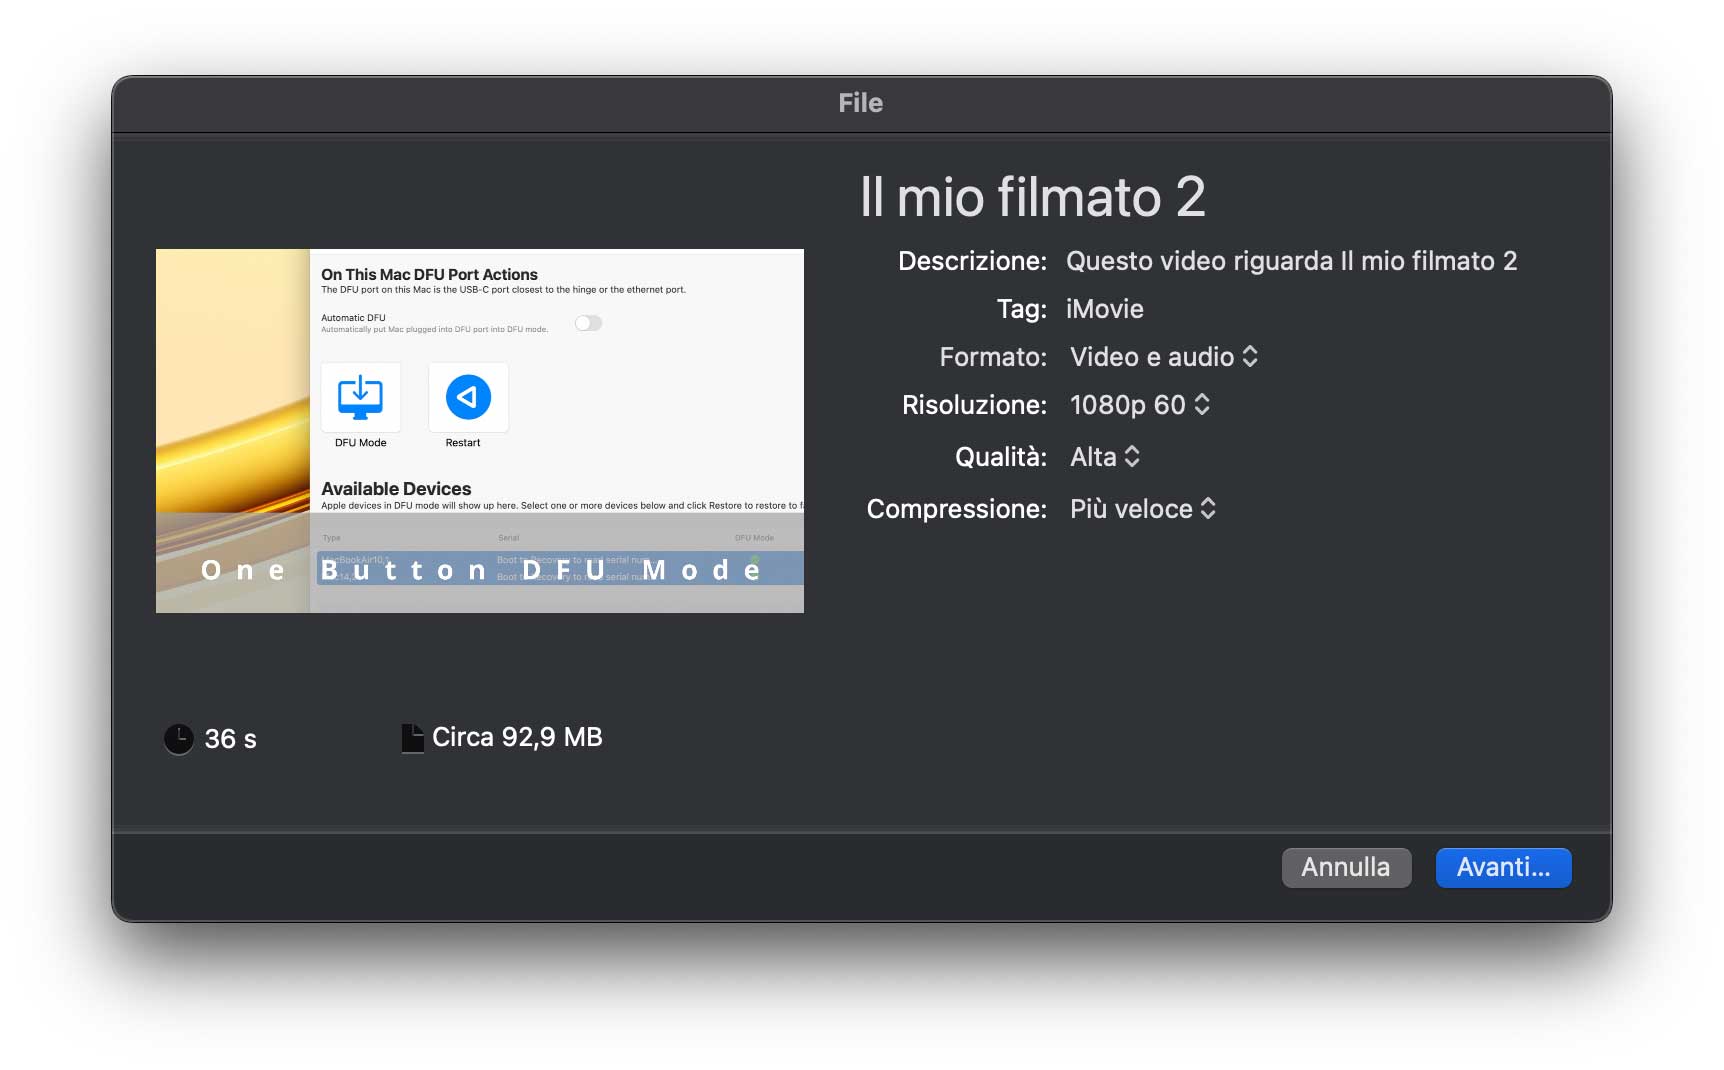Click the document file size icon

pos(412,738)
